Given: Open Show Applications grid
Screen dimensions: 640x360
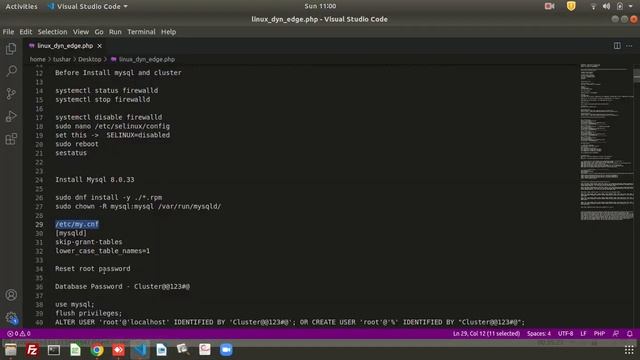Looking at the screenshot, I should click(629, 350).
